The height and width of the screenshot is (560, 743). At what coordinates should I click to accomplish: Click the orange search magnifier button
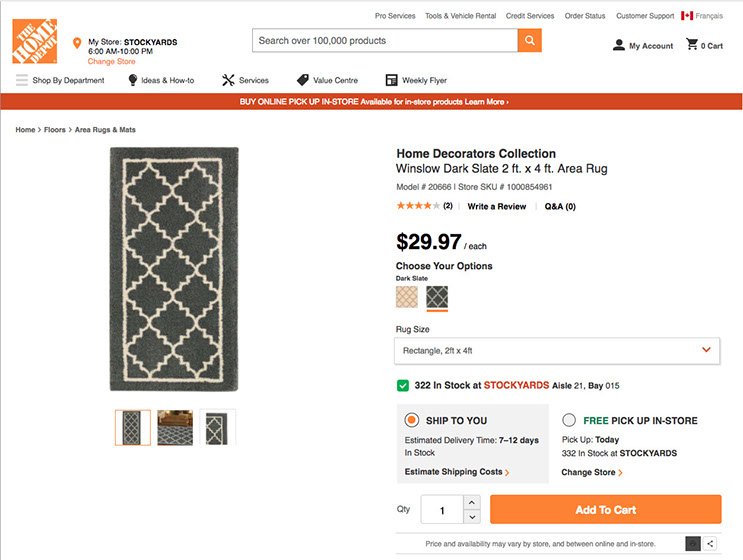click(530, 41)
